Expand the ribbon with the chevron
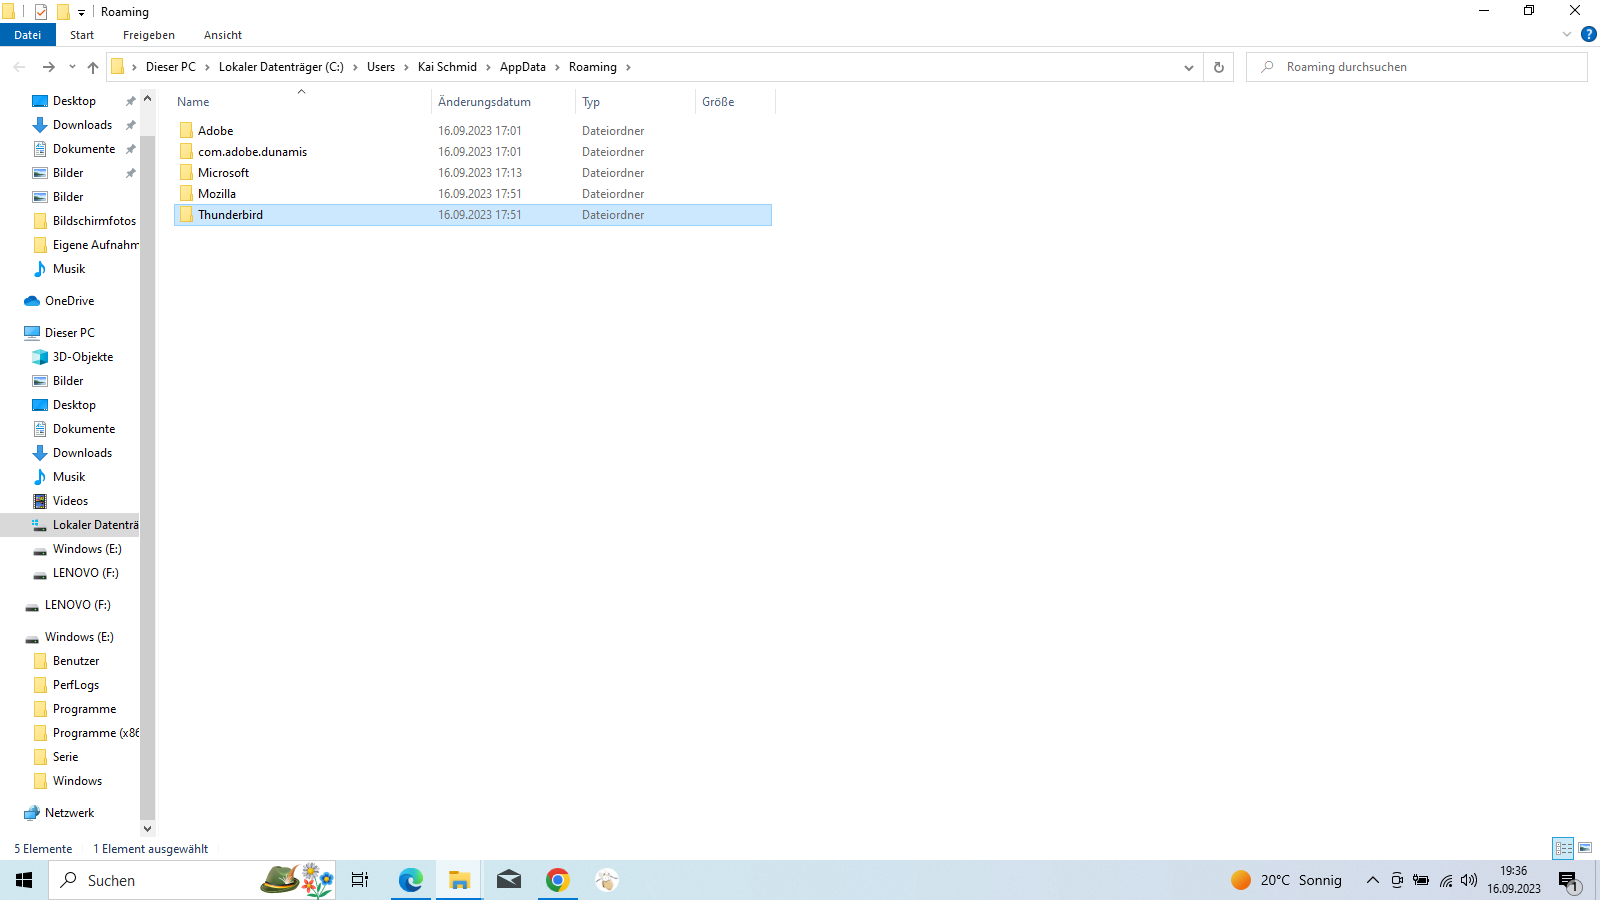Viewport: 1600px width, 900px height. click(1566, 34)
